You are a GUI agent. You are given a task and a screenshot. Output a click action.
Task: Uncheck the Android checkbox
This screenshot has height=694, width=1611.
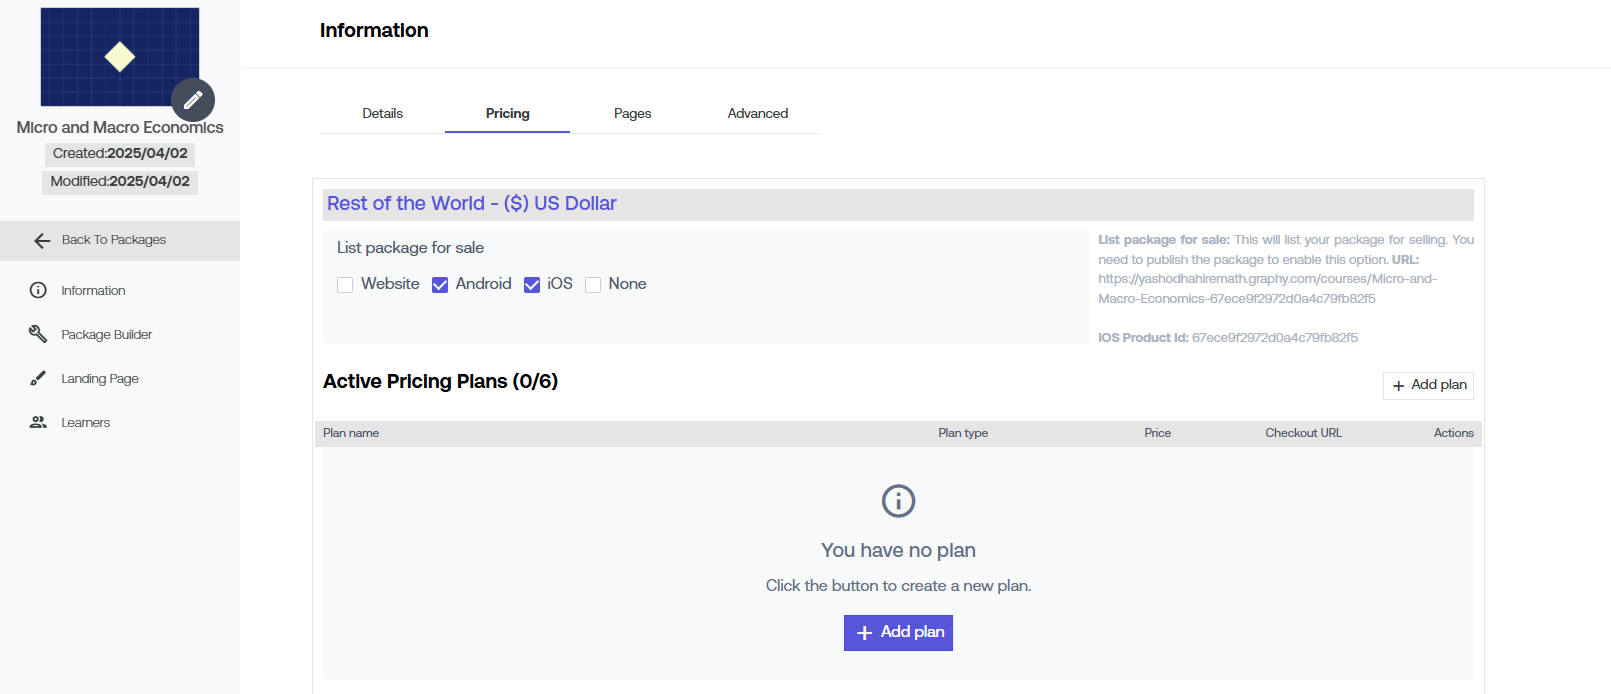[x=440, y=285]
